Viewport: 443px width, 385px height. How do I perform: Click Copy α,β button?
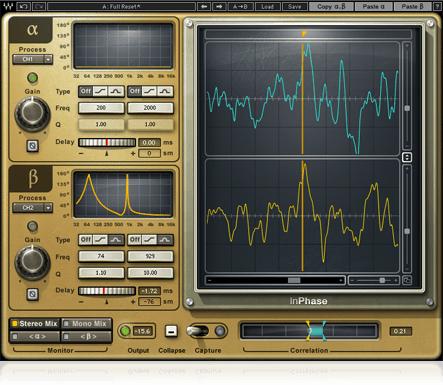(331, 6)
